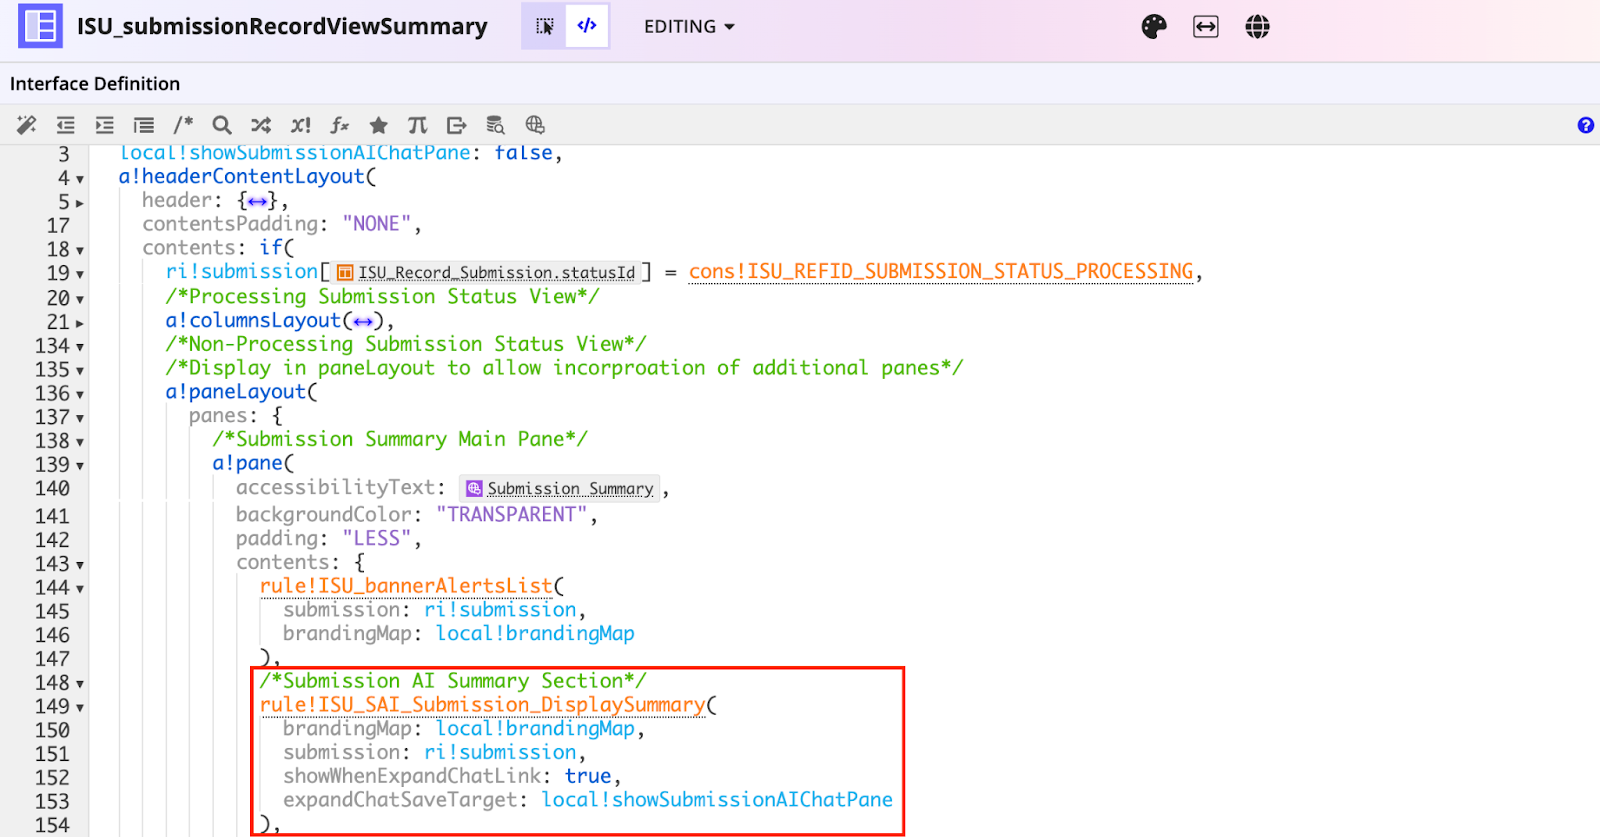Click the interface object icon beside the title
1600x837 pixels.
coord(40,26)
